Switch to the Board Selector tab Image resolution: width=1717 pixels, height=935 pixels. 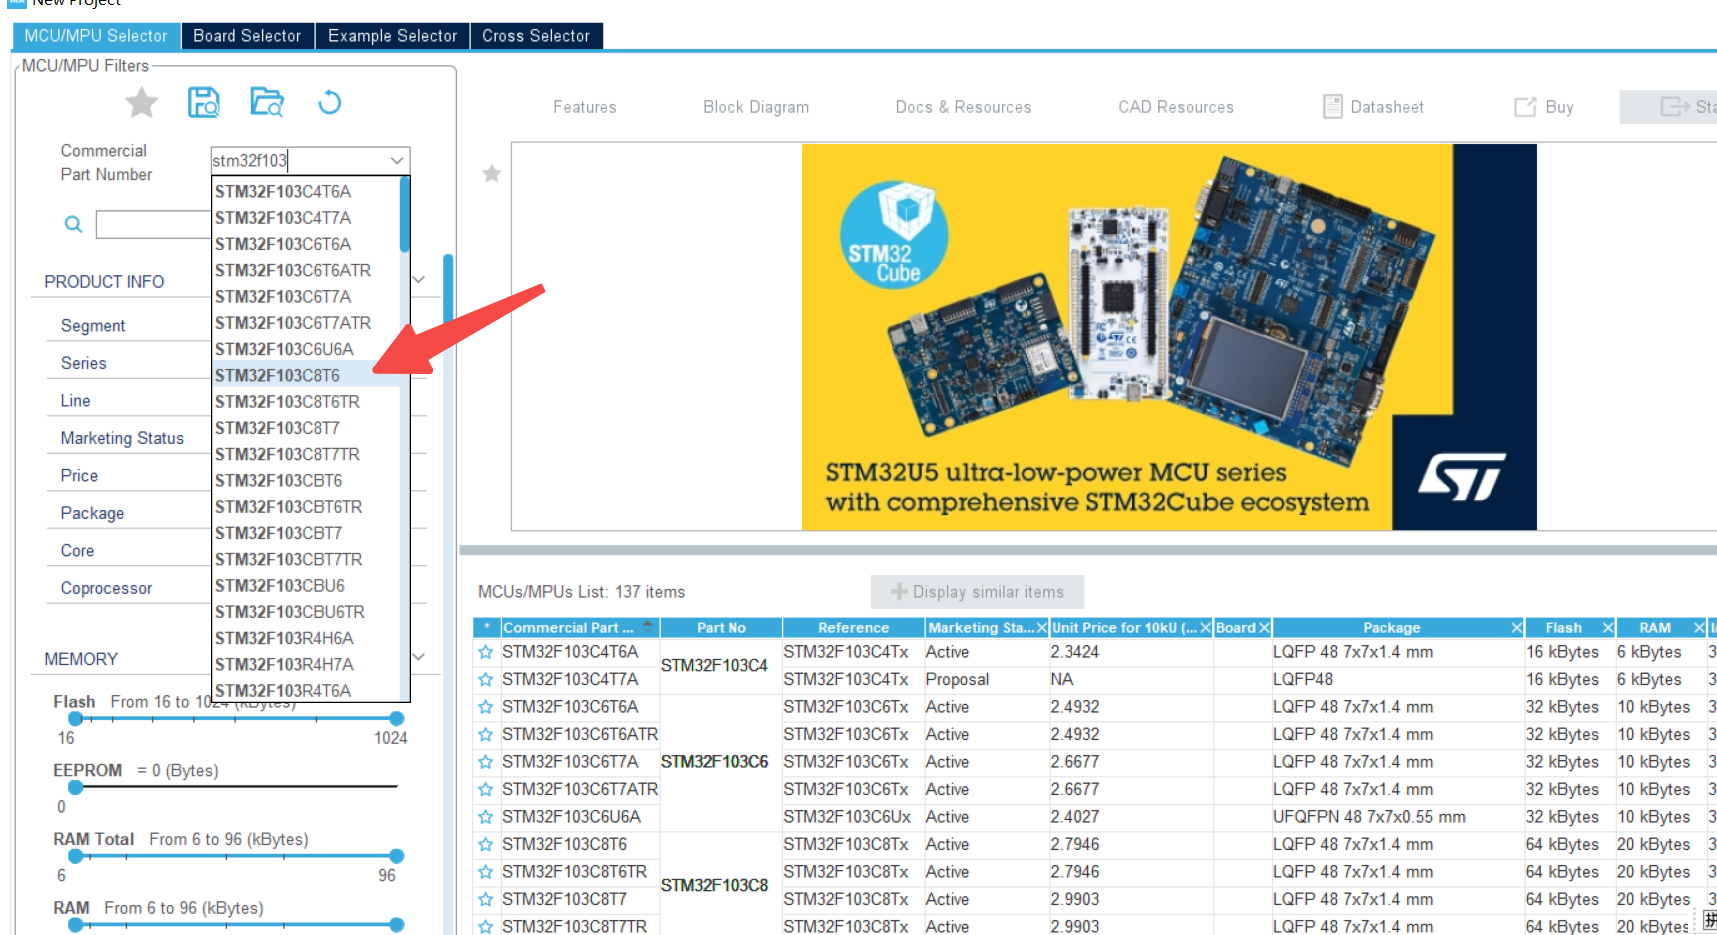(x=247, y=36)
